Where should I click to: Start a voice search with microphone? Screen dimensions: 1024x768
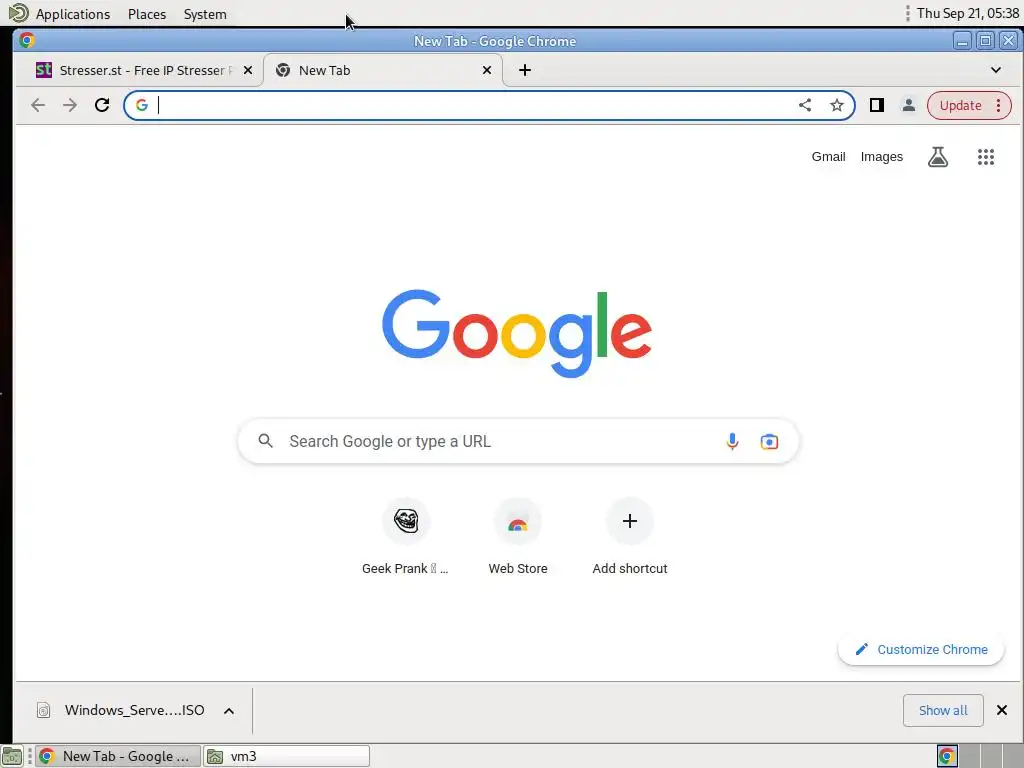[732, 441]
